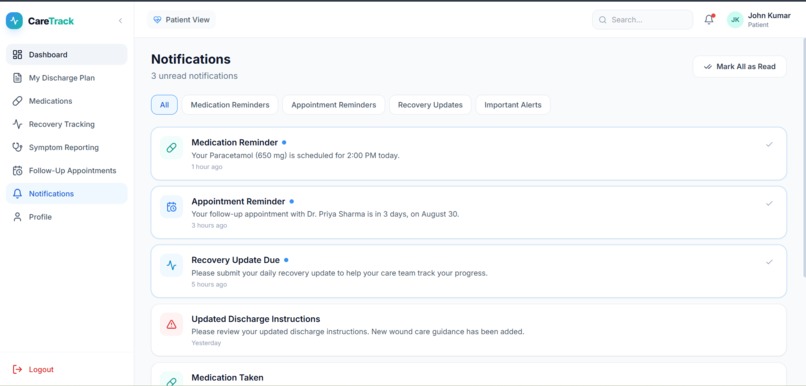Click the 'Yesterday' timestamp
This screenshot has width=806, height=386.
(x=206, y=343)
